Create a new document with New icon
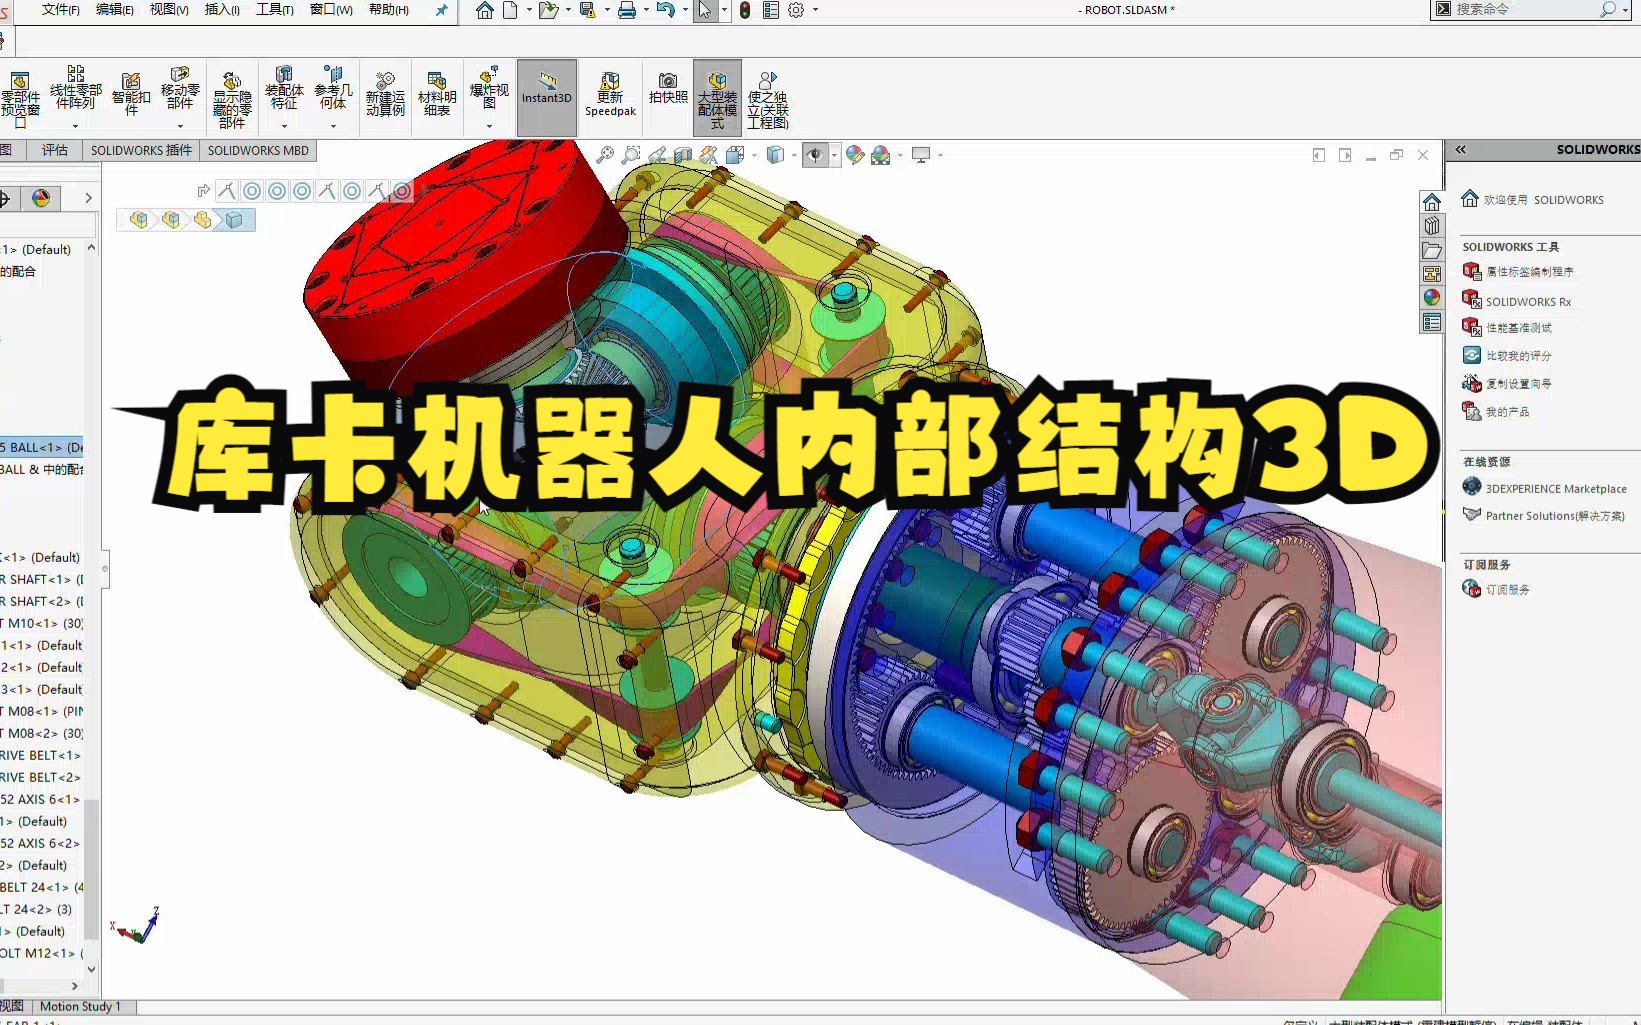 (510, 10)
